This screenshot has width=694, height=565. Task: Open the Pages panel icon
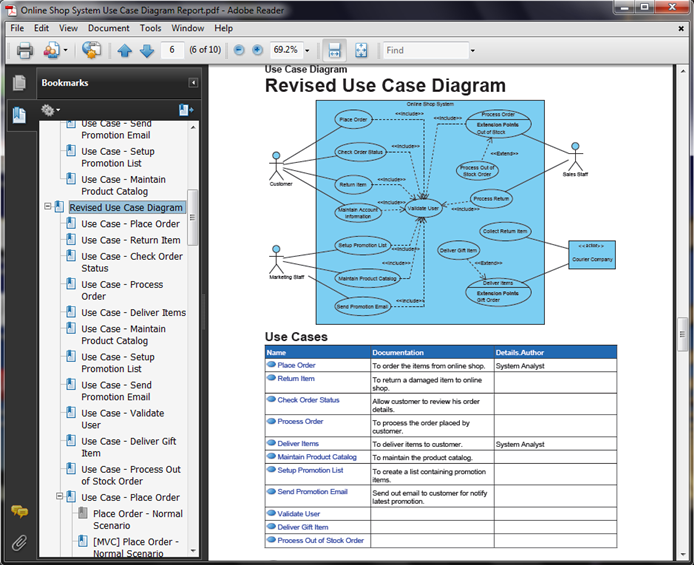tap(19, 83)
